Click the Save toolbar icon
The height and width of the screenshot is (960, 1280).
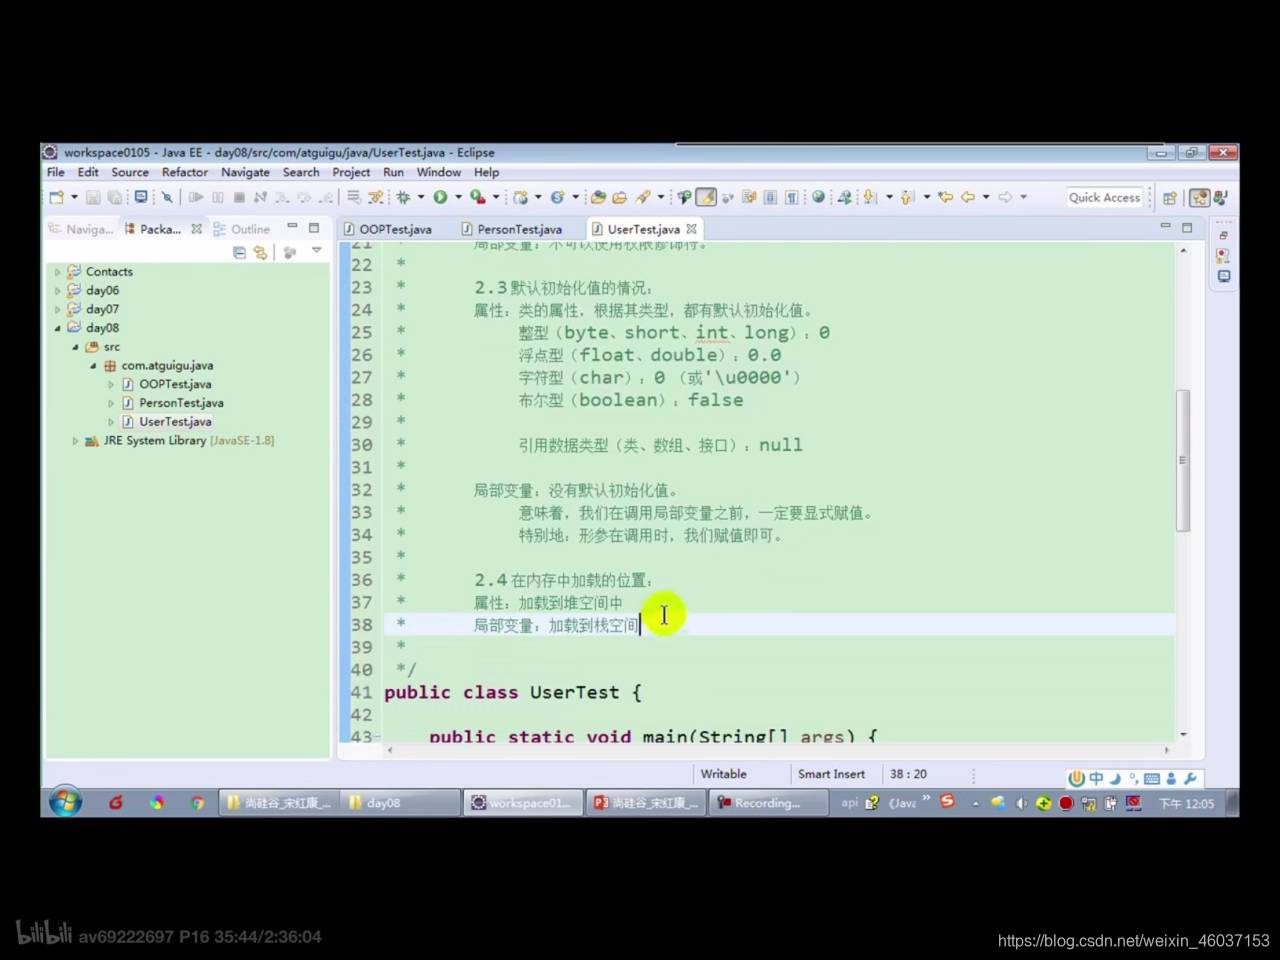(x=93, y=197)
